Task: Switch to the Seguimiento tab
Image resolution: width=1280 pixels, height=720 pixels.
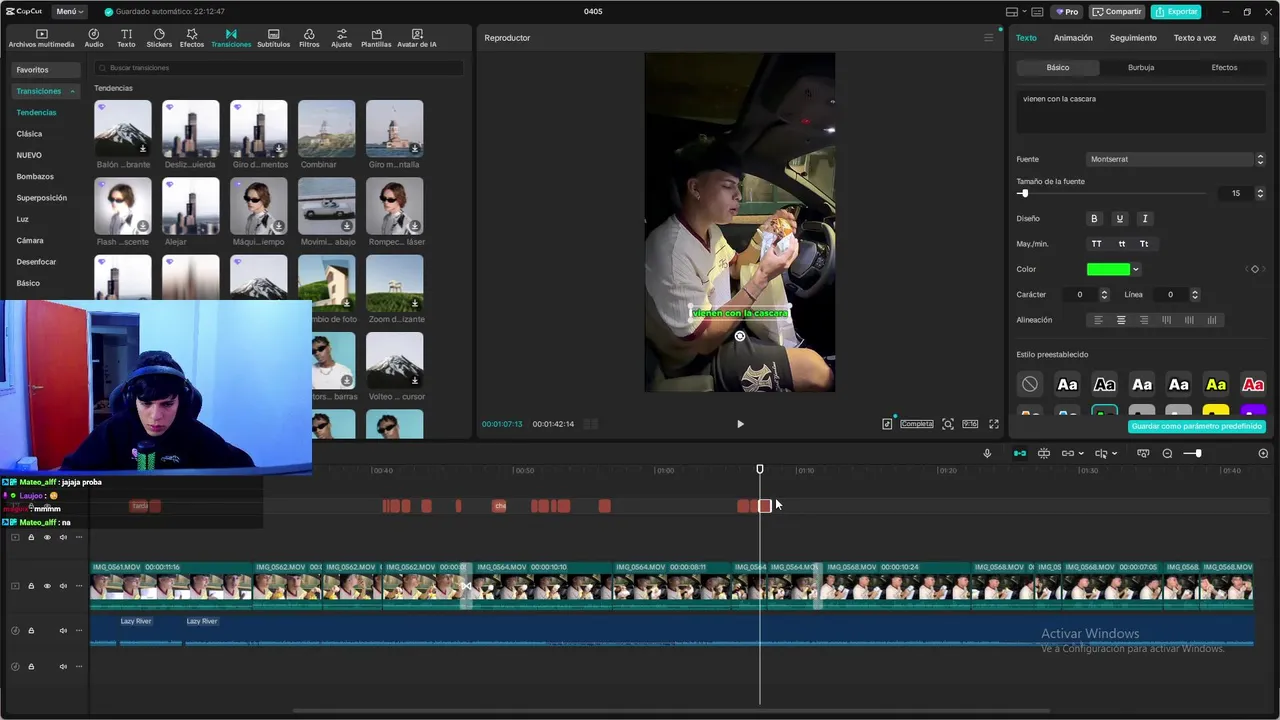Action: [x=1133, y=38]
